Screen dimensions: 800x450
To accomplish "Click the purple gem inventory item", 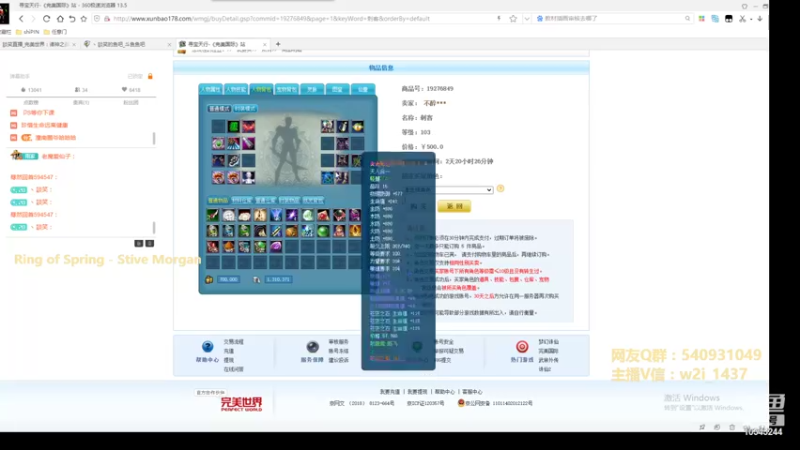I will (276, 247).
